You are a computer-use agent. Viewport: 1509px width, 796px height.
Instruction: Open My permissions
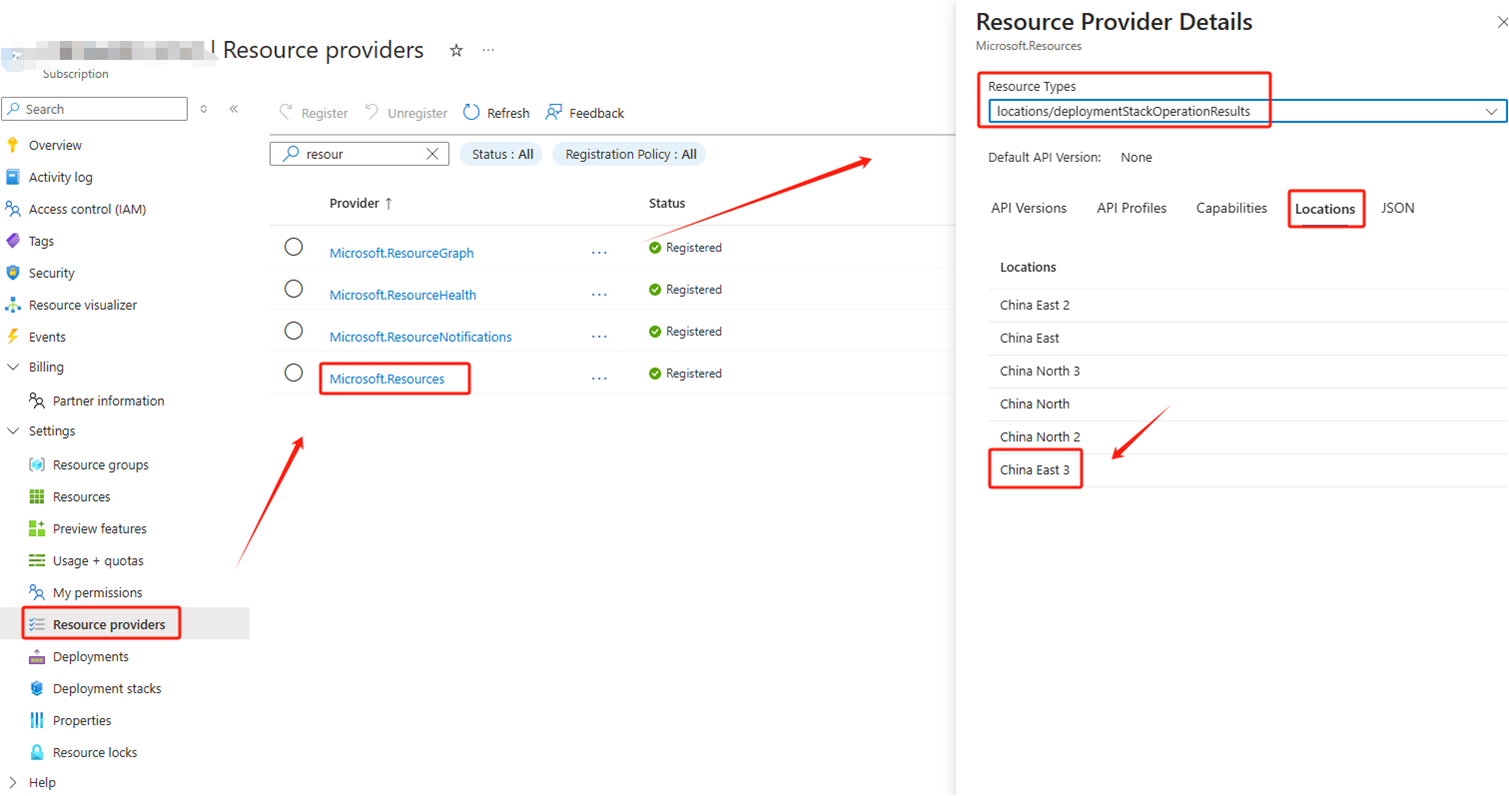click(97, 593)
